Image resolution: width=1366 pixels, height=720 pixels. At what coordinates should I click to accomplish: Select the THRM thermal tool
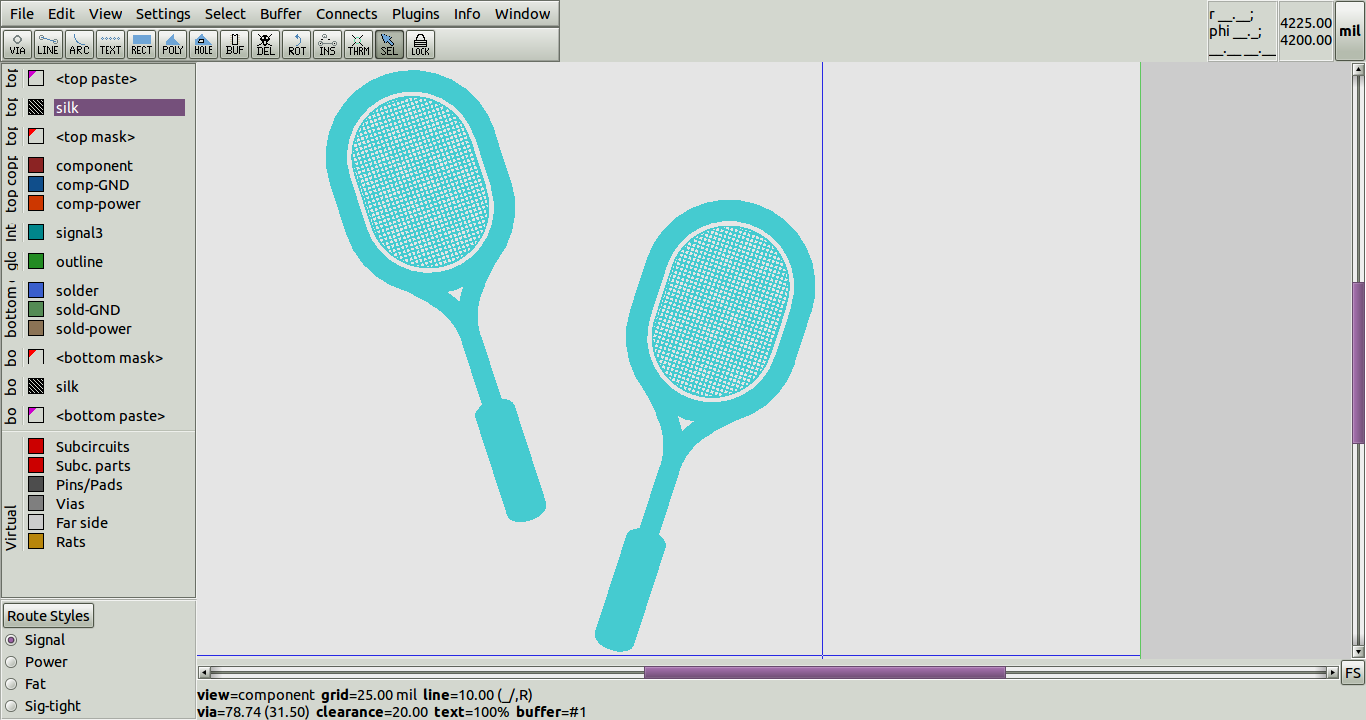pos(357,44)
